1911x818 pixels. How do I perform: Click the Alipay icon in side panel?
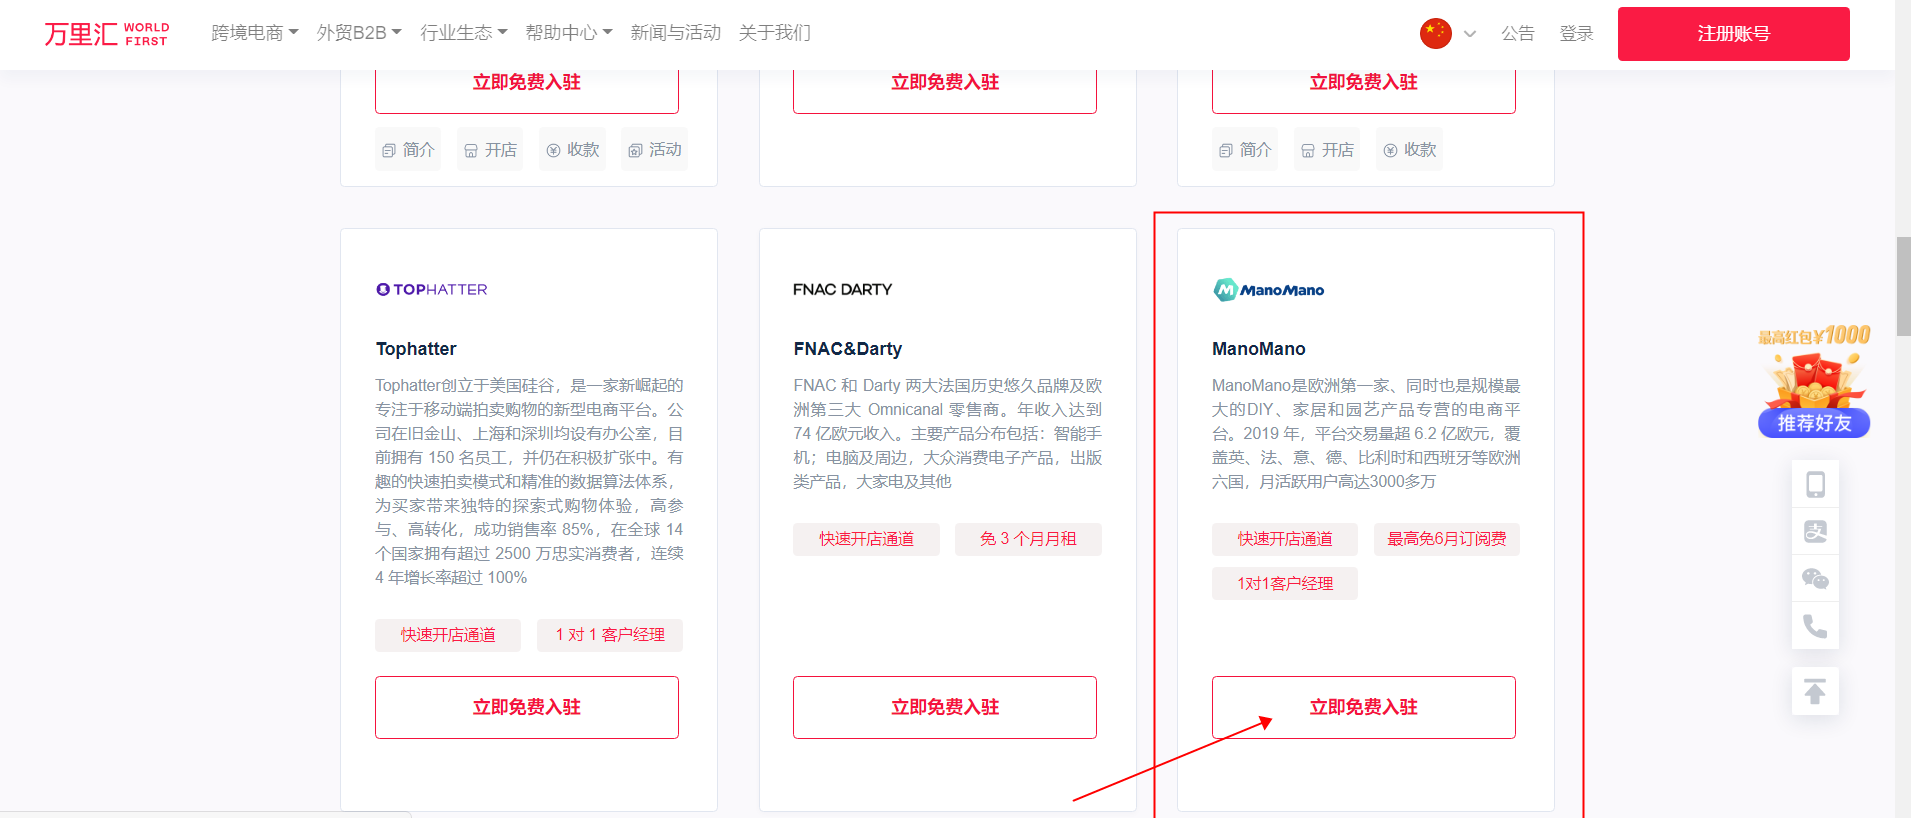coord(1815,531)
